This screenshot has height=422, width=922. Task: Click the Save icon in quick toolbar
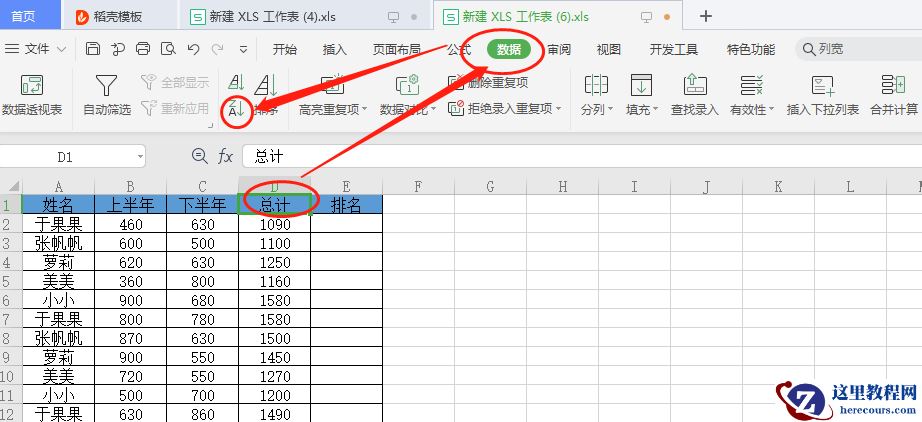93,49
